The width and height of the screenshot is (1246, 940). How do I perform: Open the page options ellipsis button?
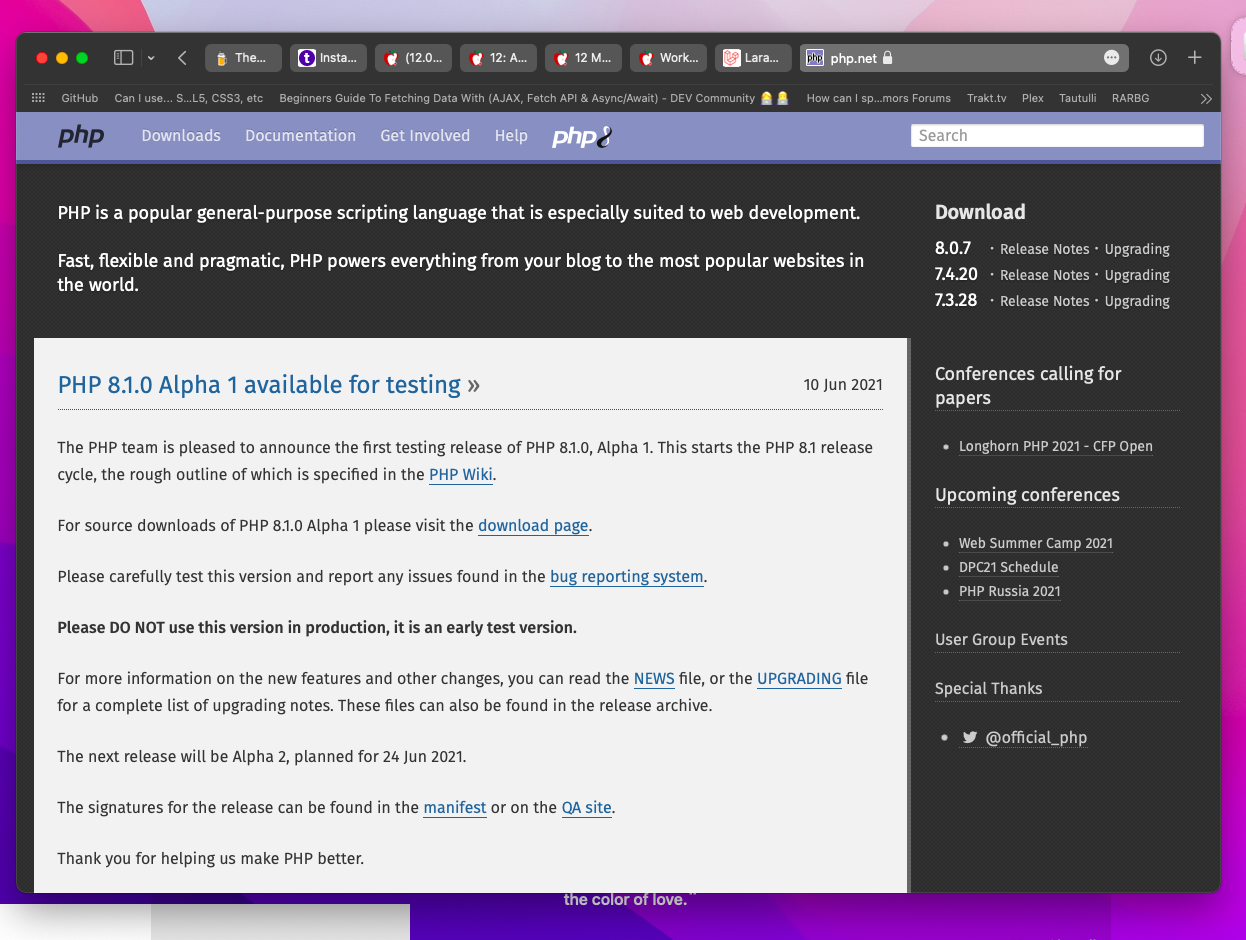[1111, 58]
